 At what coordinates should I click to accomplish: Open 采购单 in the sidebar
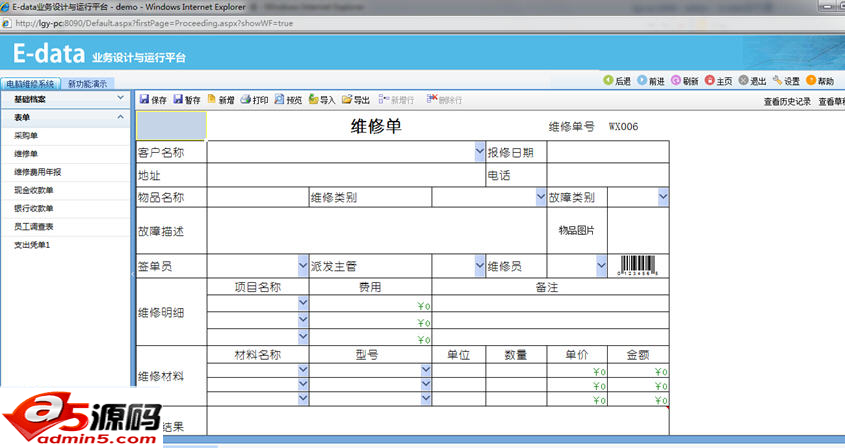(26, 135)
